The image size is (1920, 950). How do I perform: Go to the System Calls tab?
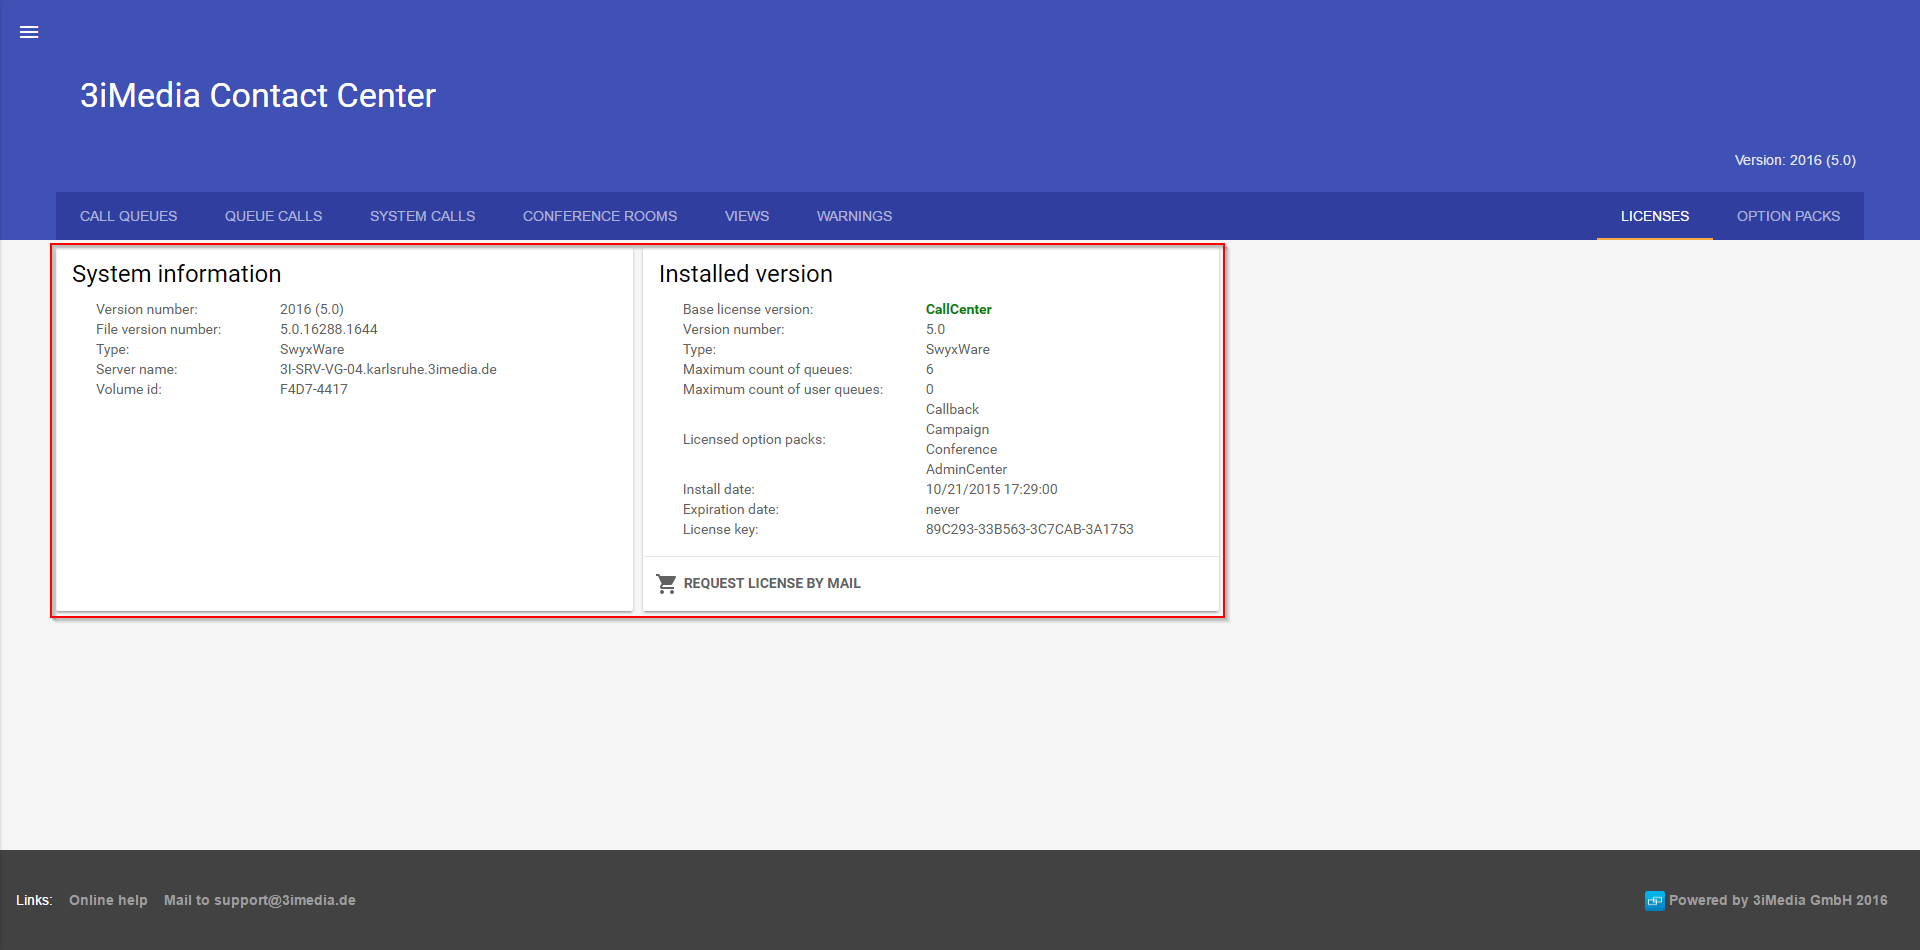pyautogui.click(x=422, y=216)
